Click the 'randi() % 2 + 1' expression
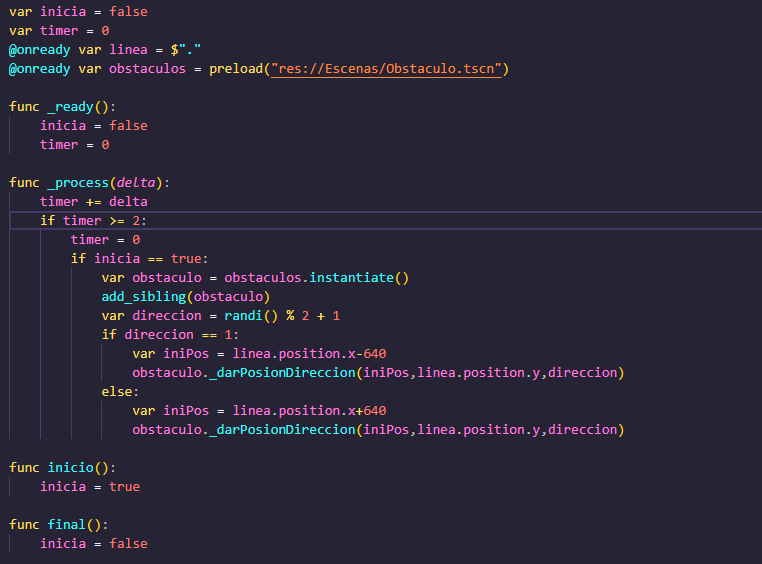Screen dimensions: 762x564 coord(282,316)
